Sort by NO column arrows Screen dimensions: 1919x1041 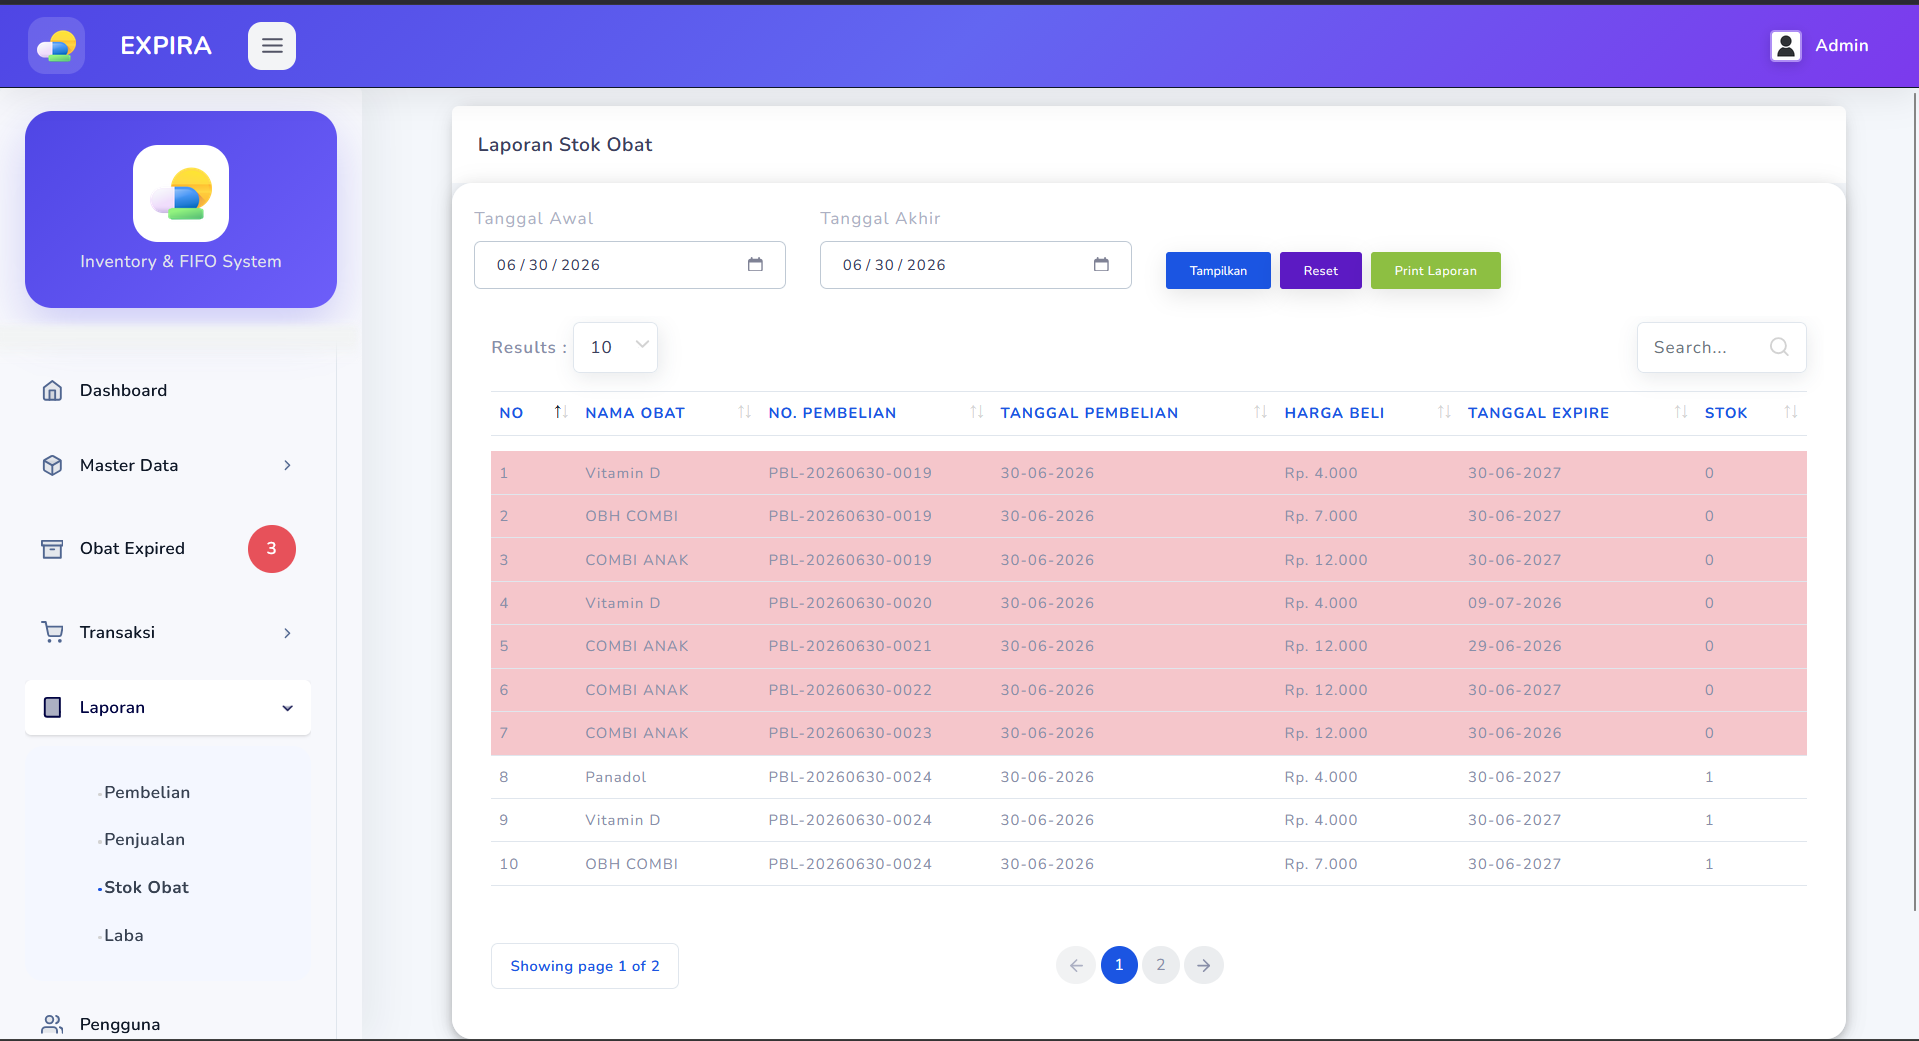(561, 412)
